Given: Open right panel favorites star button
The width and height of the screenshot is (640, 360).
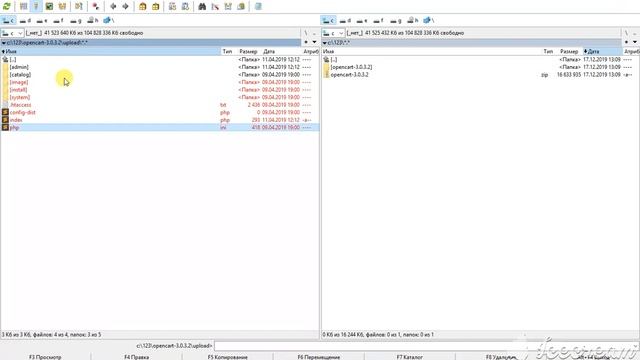Looking at the screenshot, I should [627, 42].
